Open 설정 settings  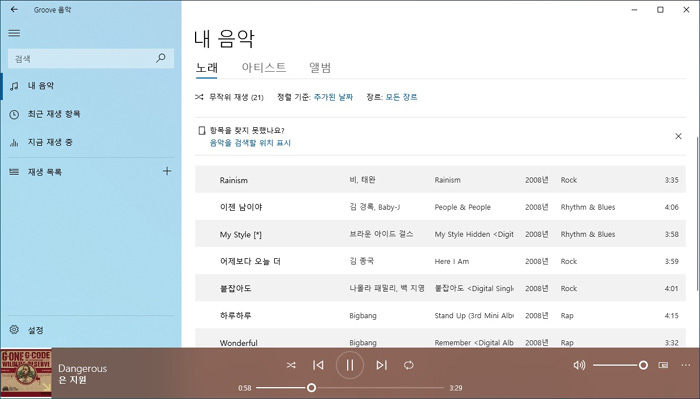point(91,330)
